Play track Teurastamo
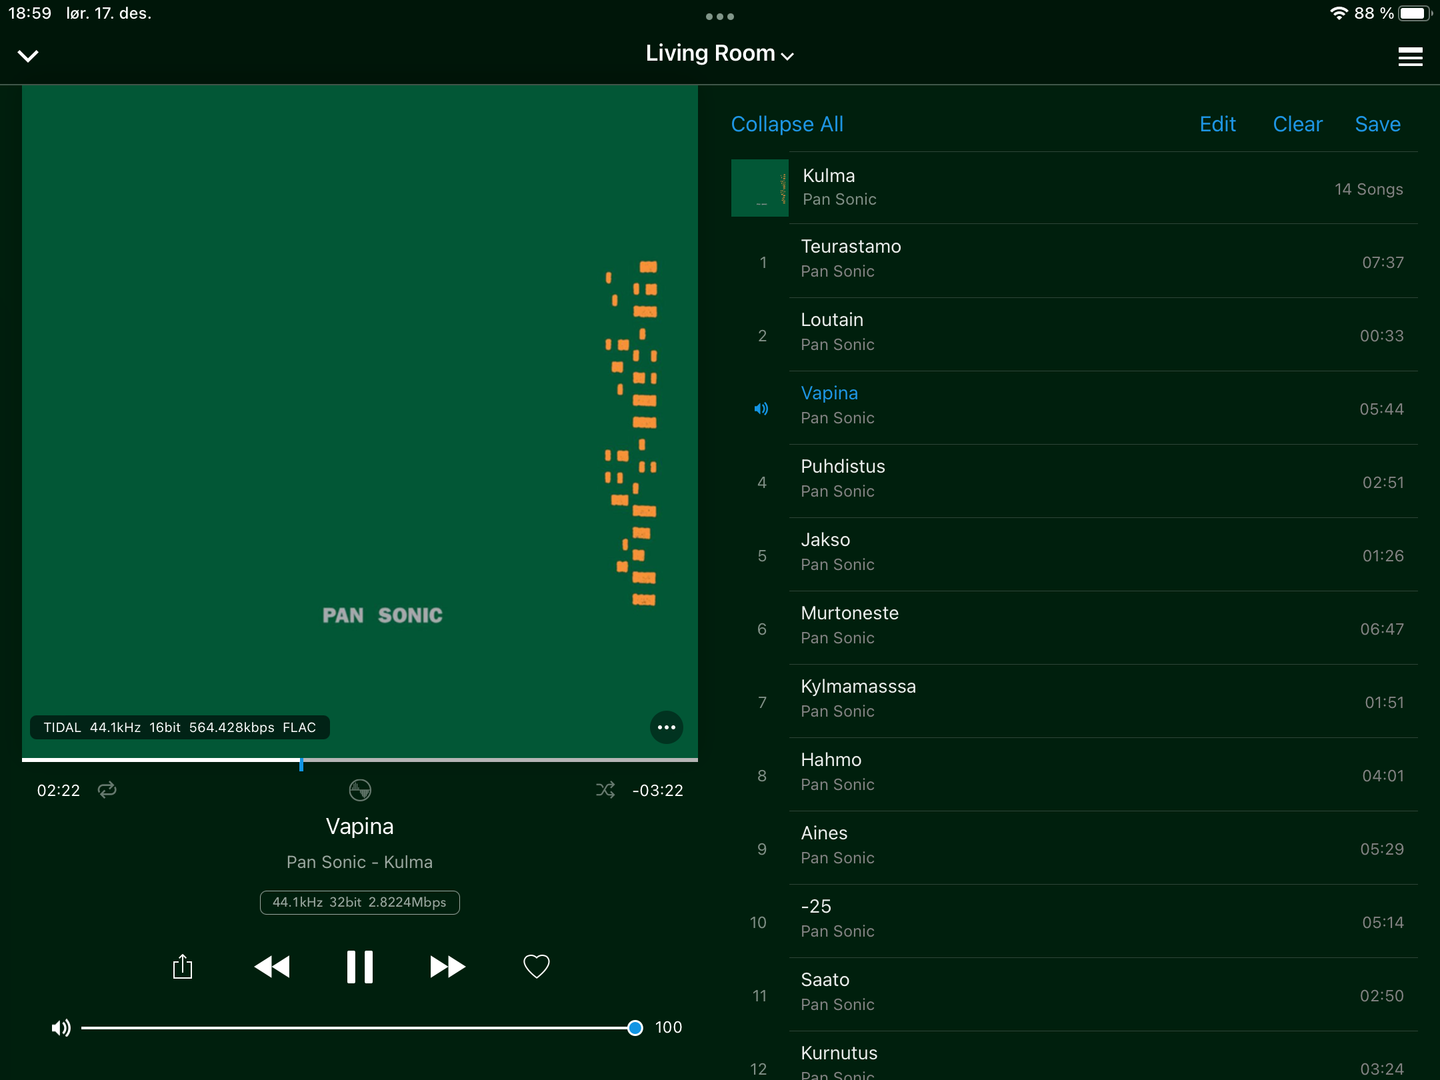The image size is (1440, 1080). pyautogui.click(x=1074, y=261)
